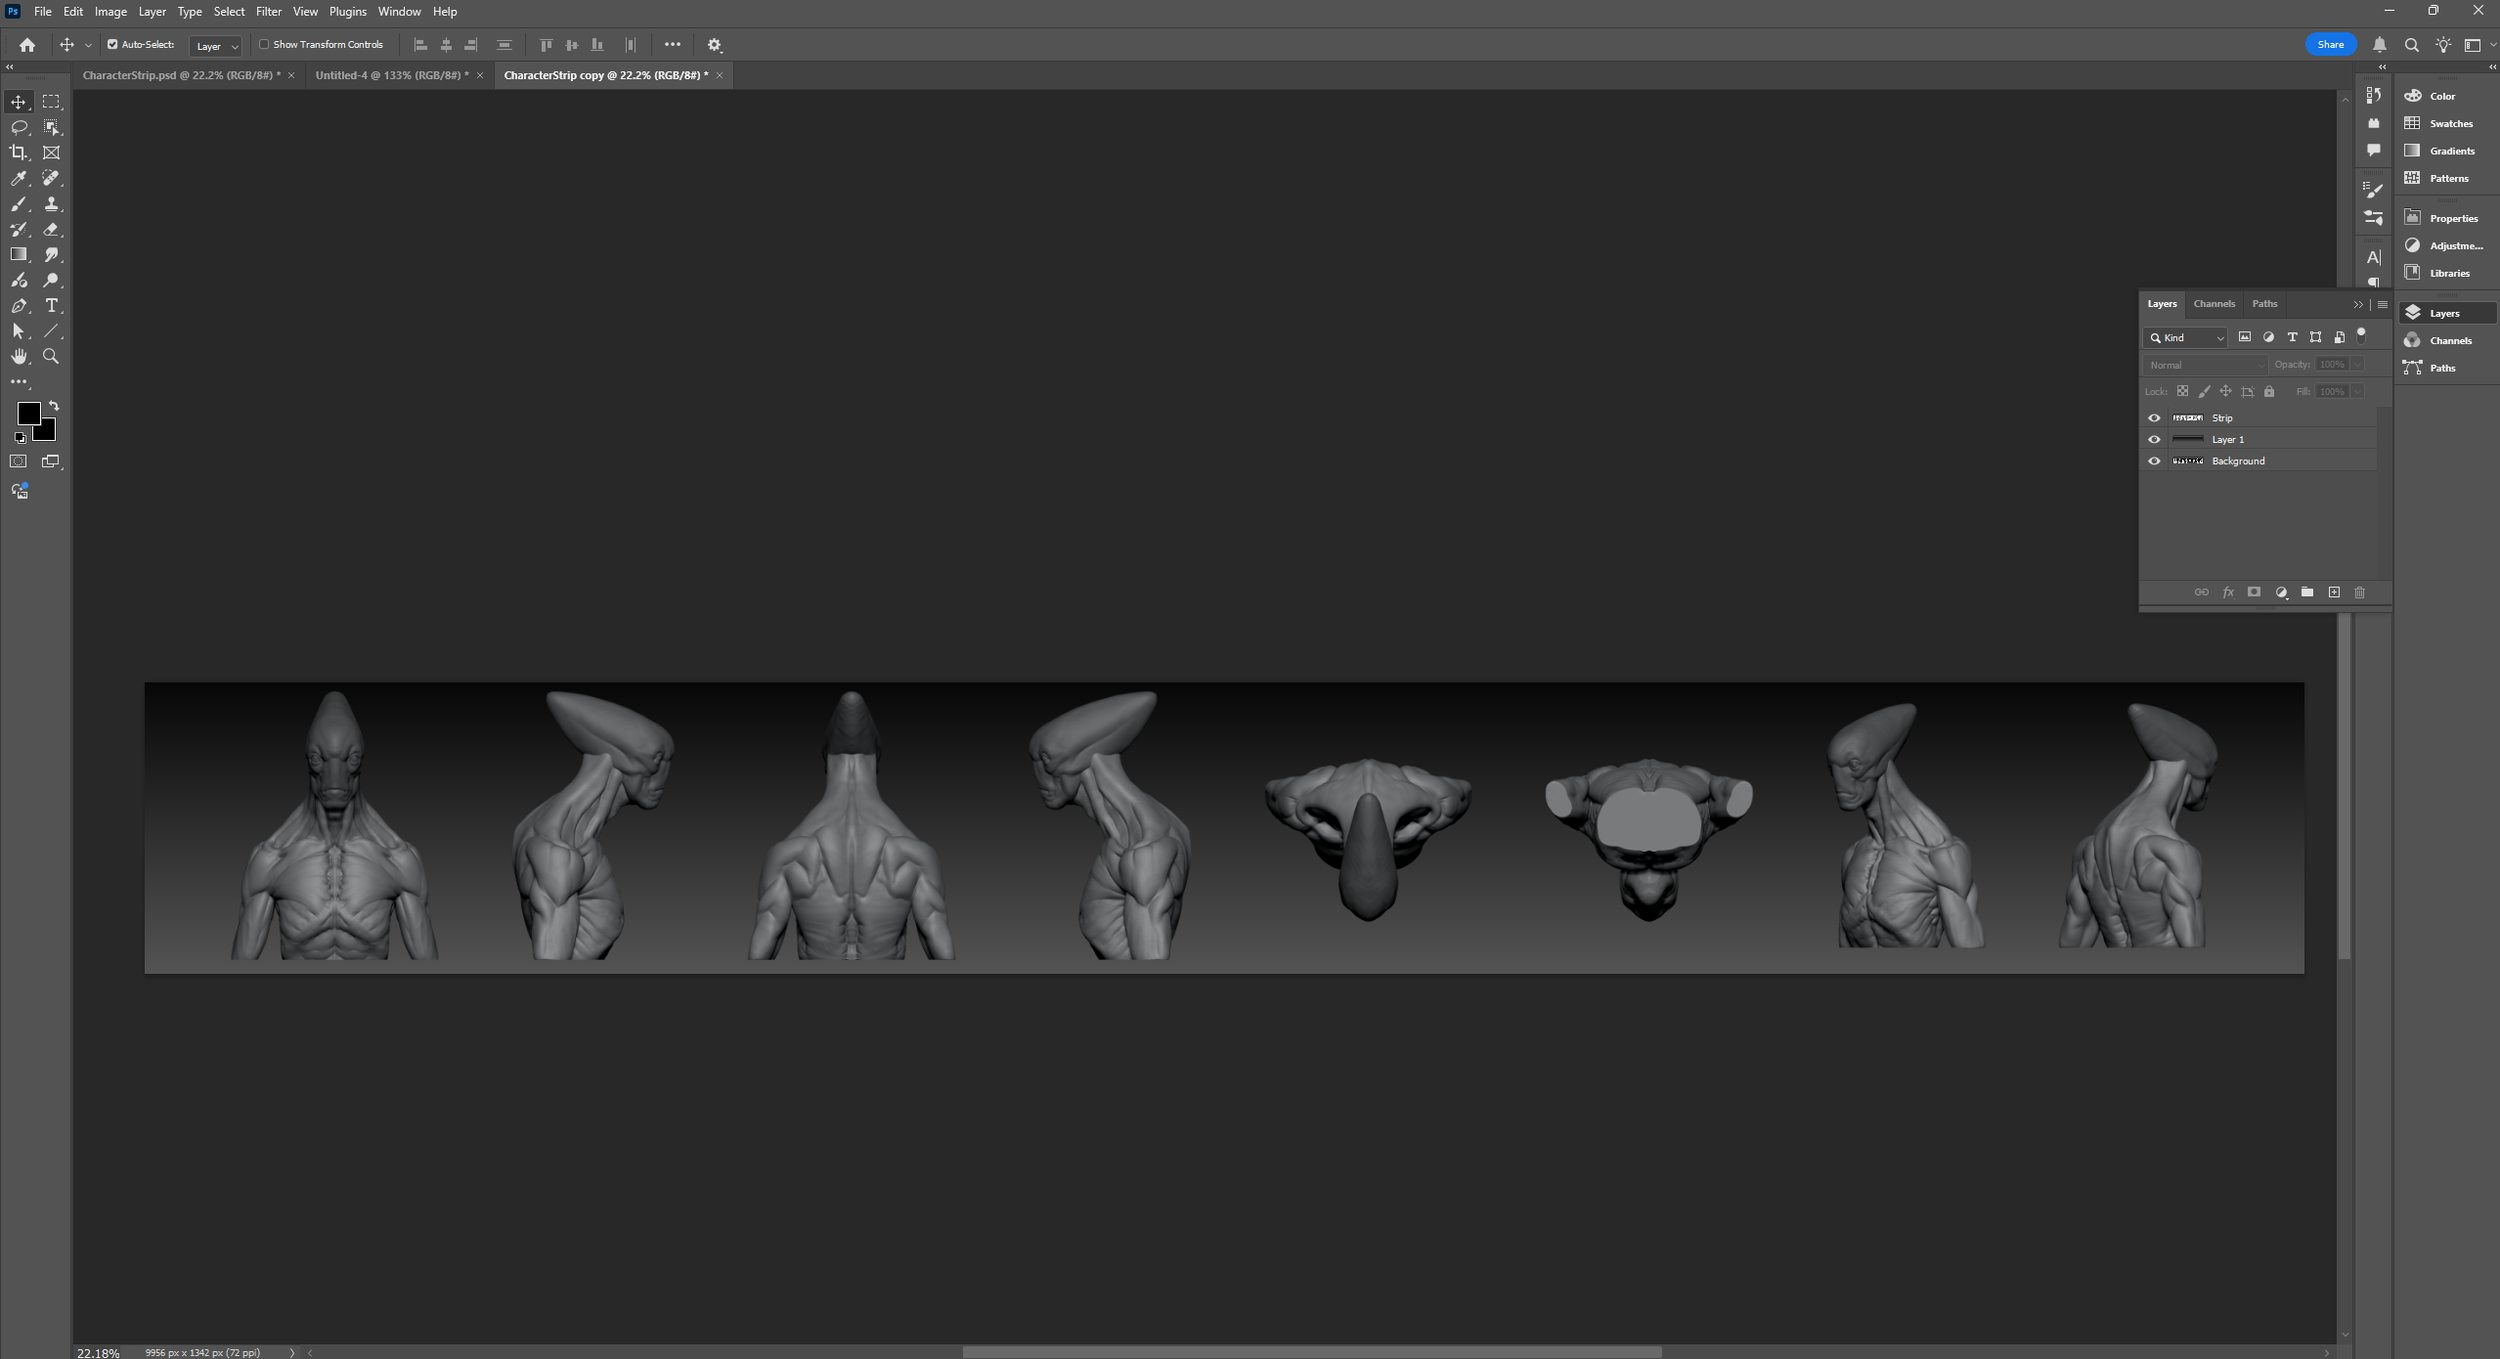Open the Auto-Select Layer dropdown
The height and width of the screenshot is (1359, 2500).
pos(216,46)
